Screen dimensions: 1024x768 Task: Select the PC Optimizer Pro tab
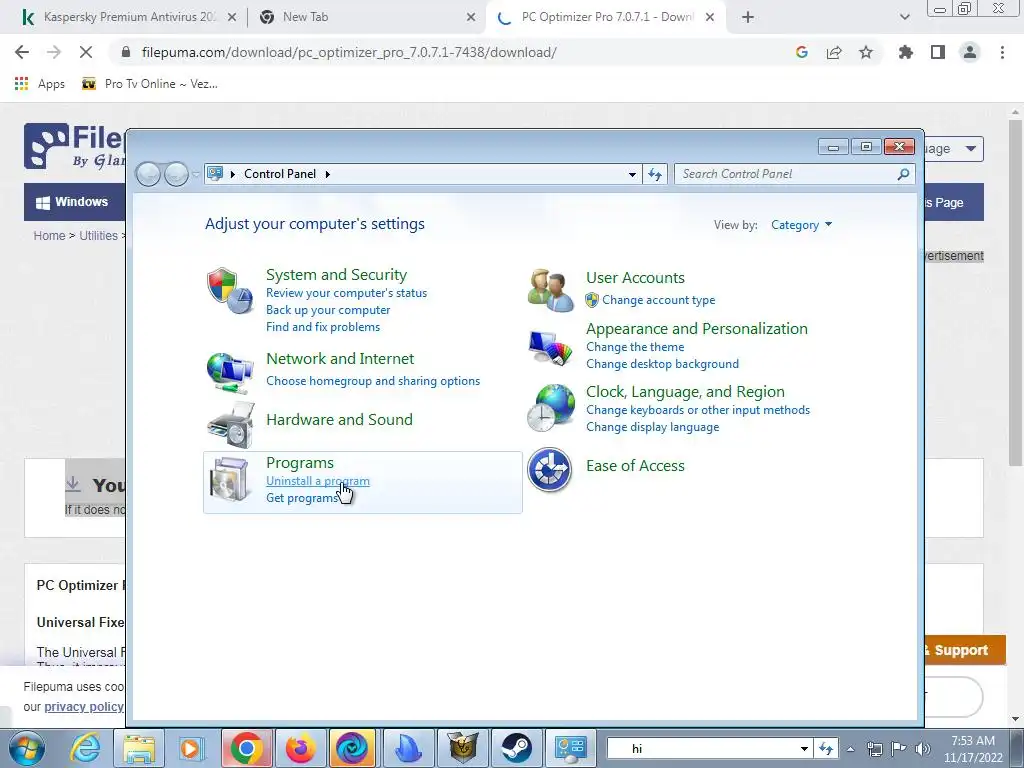pyautogui.click(x=607, y=17)
